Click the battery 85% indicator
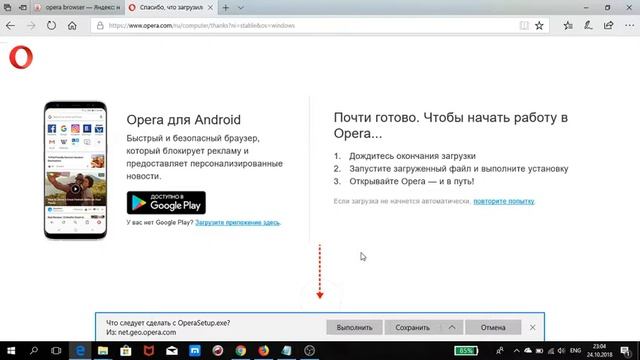Image resolution: width=640 pixels, height=360 pixels. [x=466, y=351]
